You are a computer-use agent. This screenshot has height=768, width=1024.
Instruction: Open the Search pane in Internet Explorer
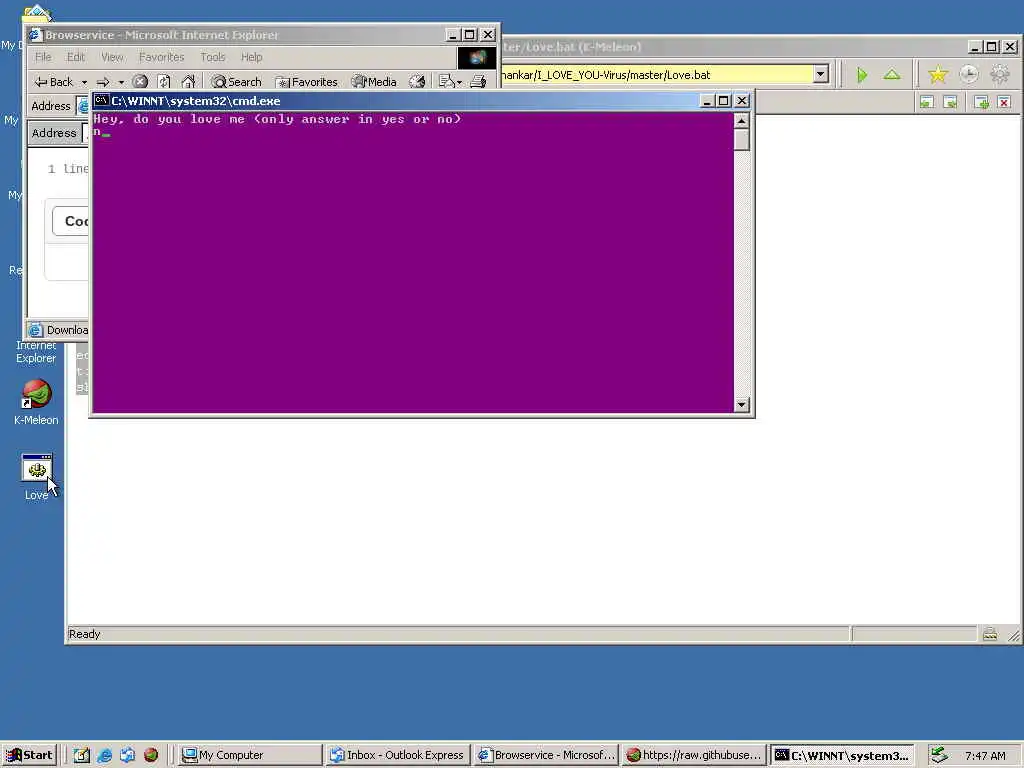tap(236, 82)
